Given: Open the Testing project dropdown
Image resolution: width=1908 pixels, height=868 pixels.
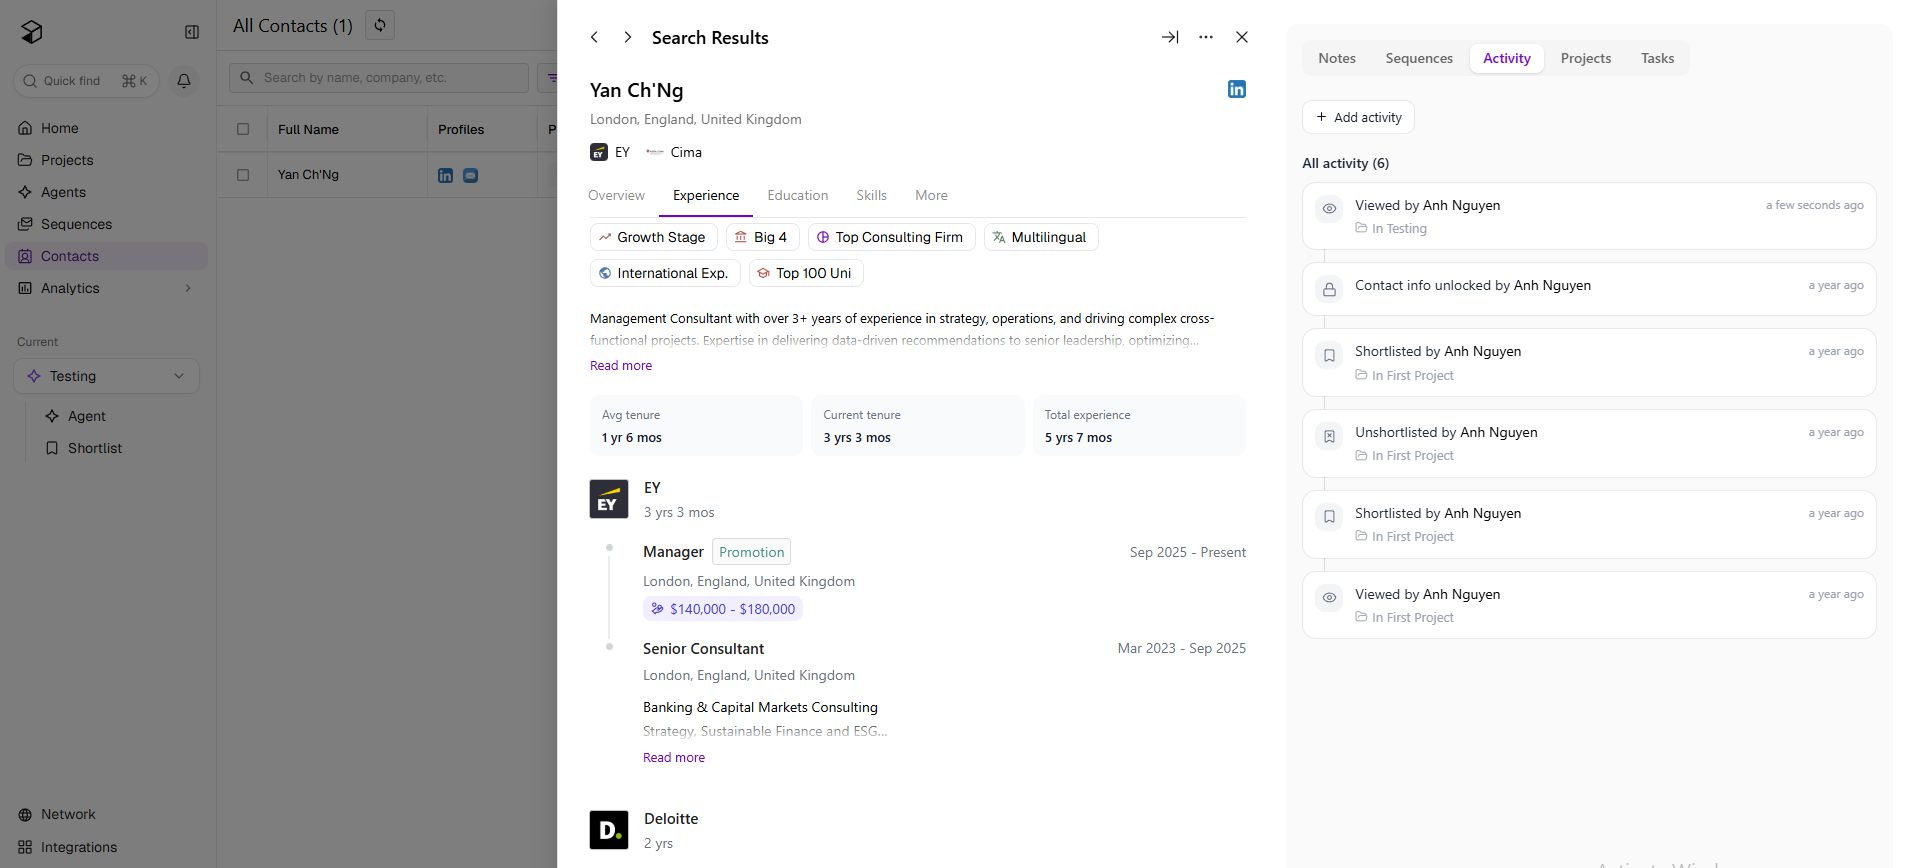Looking at the screenshot, I should tap(107, 376).
